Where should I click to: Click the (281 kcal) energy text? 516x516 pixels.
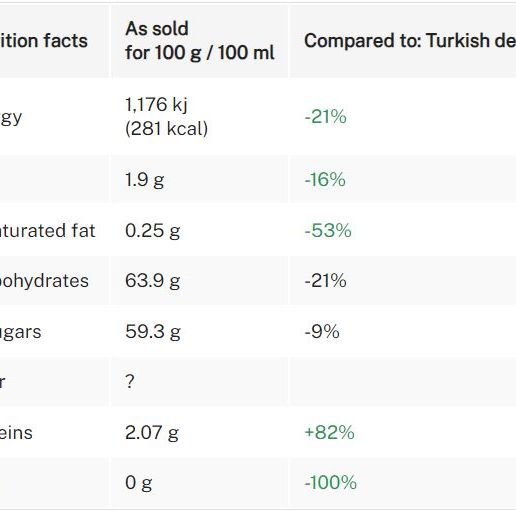point(166,129)
